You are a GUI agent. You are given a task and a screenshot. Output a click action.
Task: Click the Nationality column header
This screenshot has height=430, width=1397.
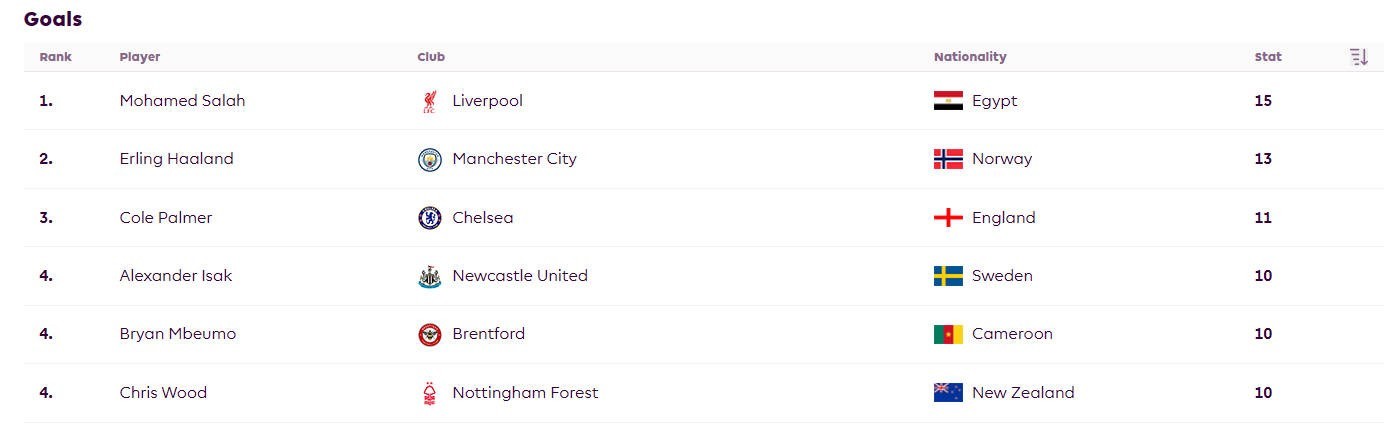[x=970, y=57]
